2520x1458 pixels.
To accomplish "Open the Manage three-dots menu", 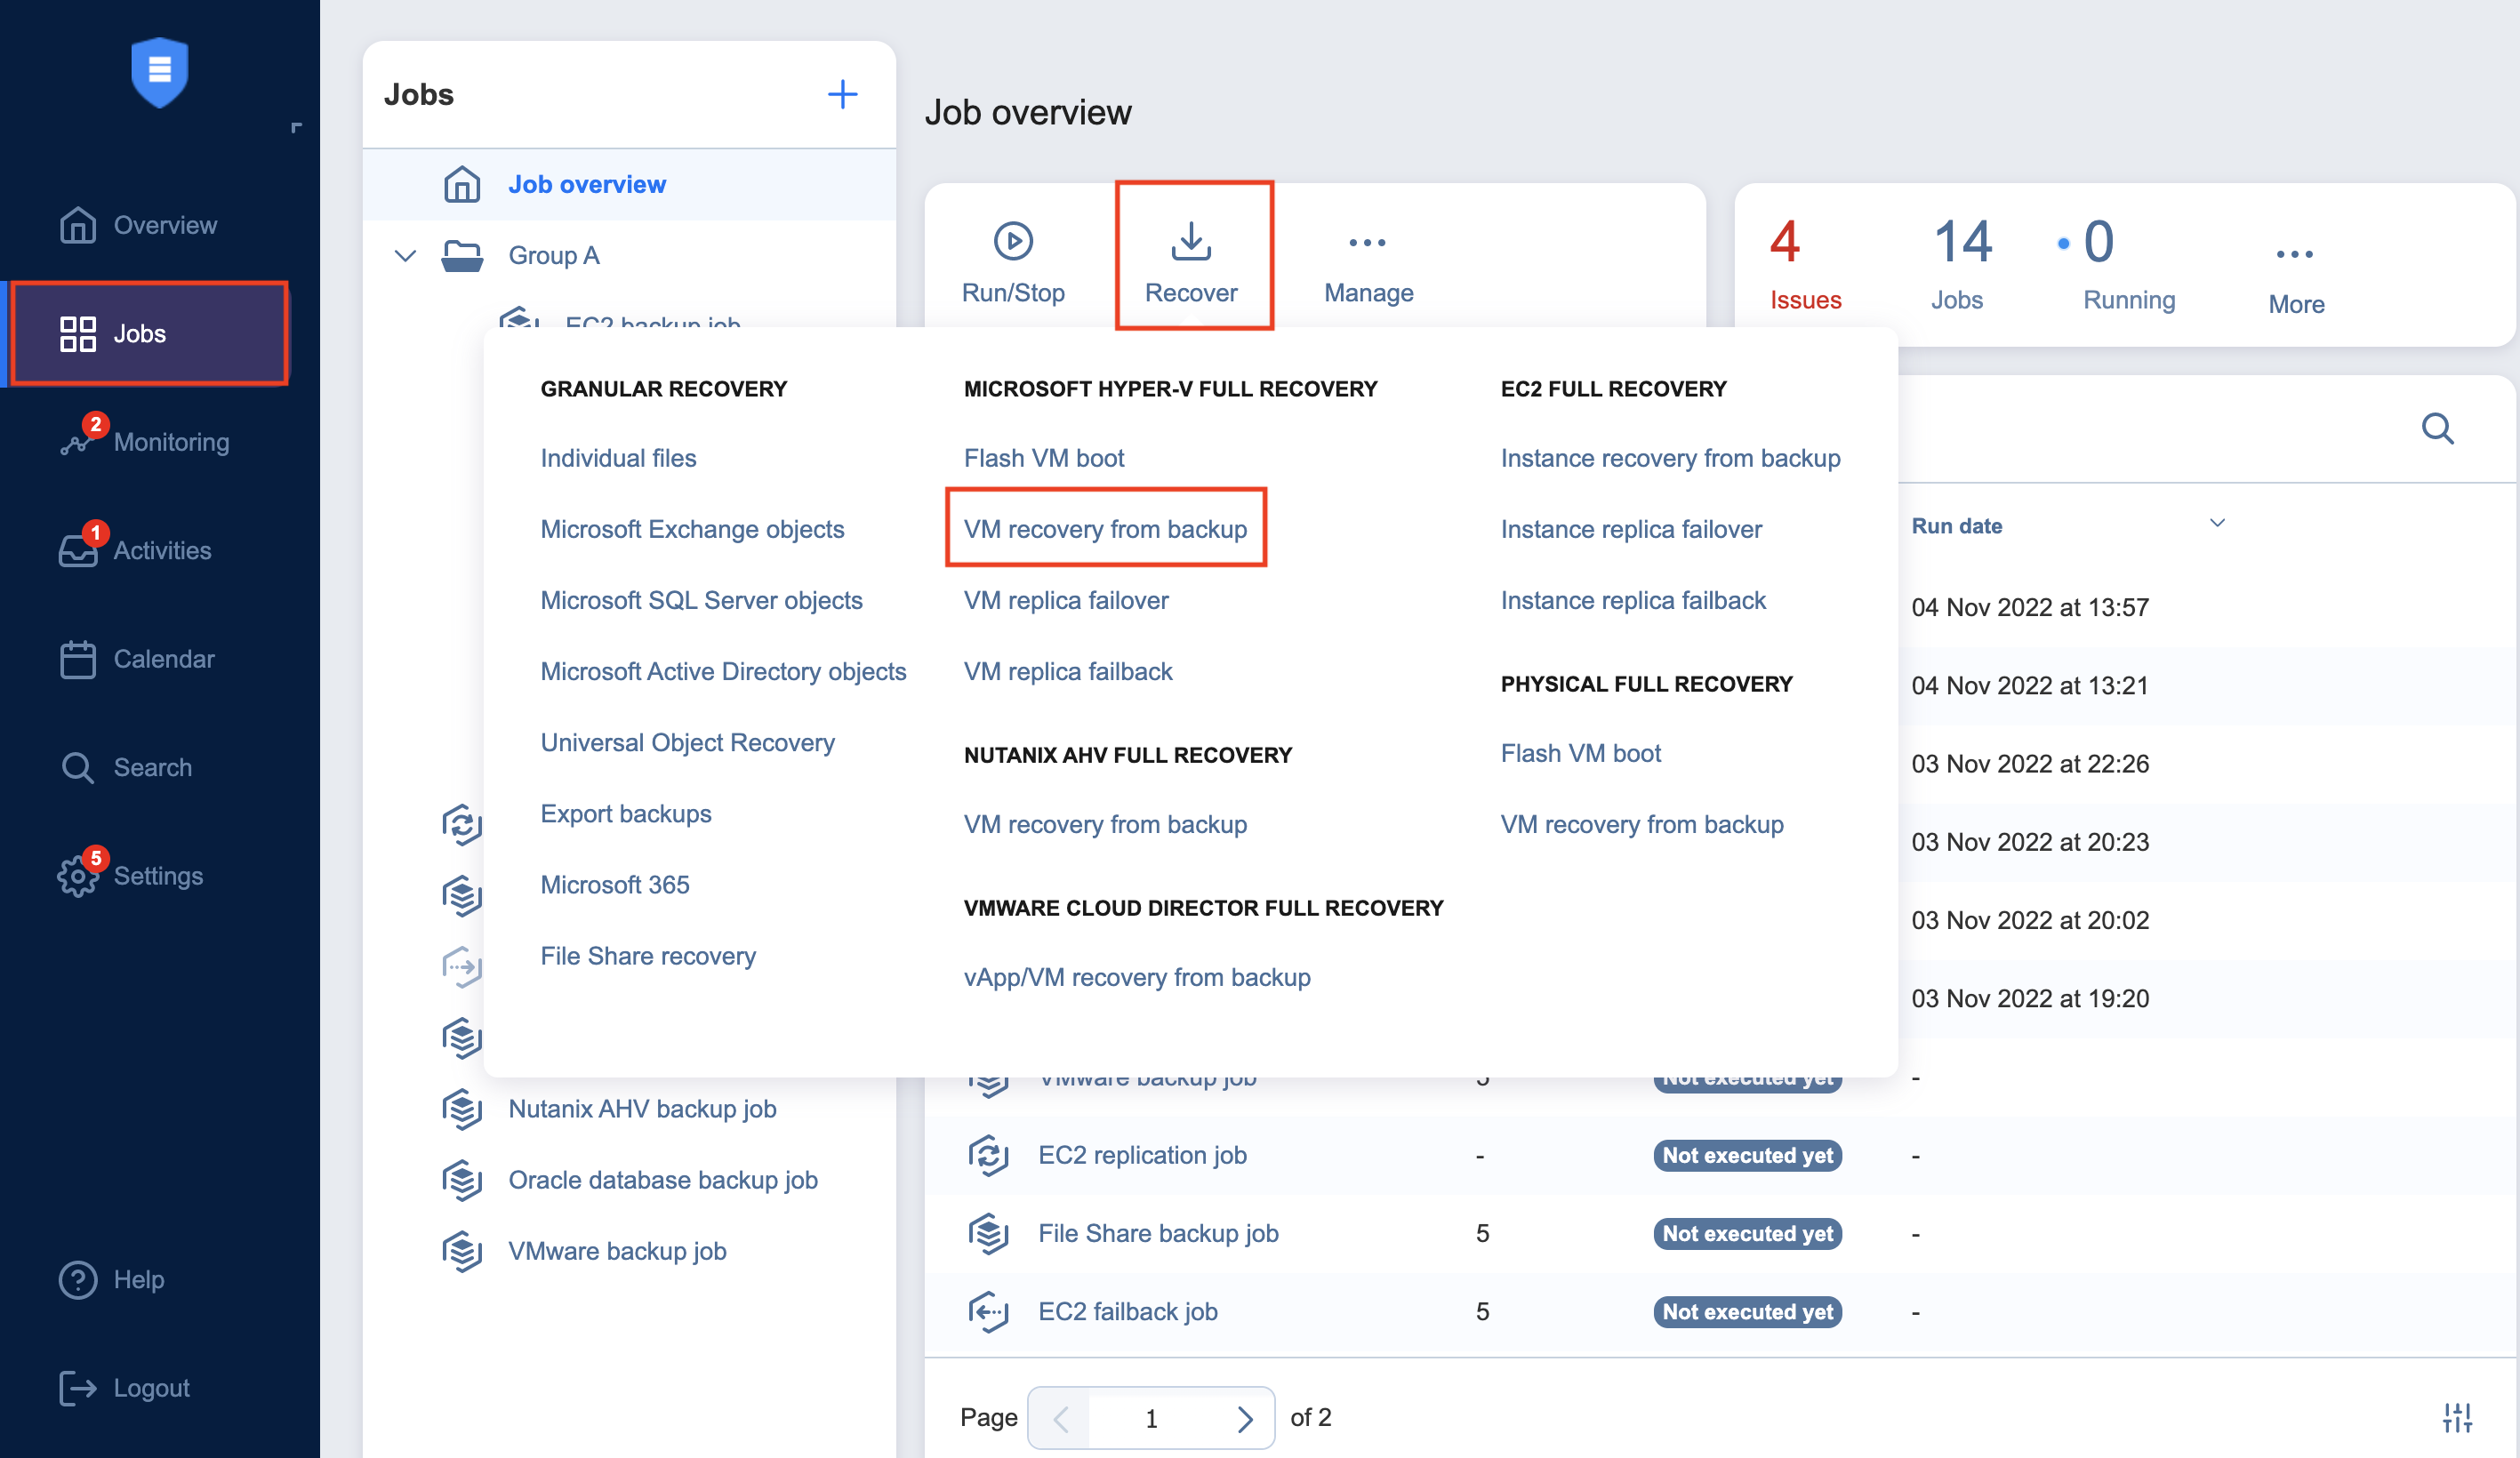I will [x=1367, y=243].
